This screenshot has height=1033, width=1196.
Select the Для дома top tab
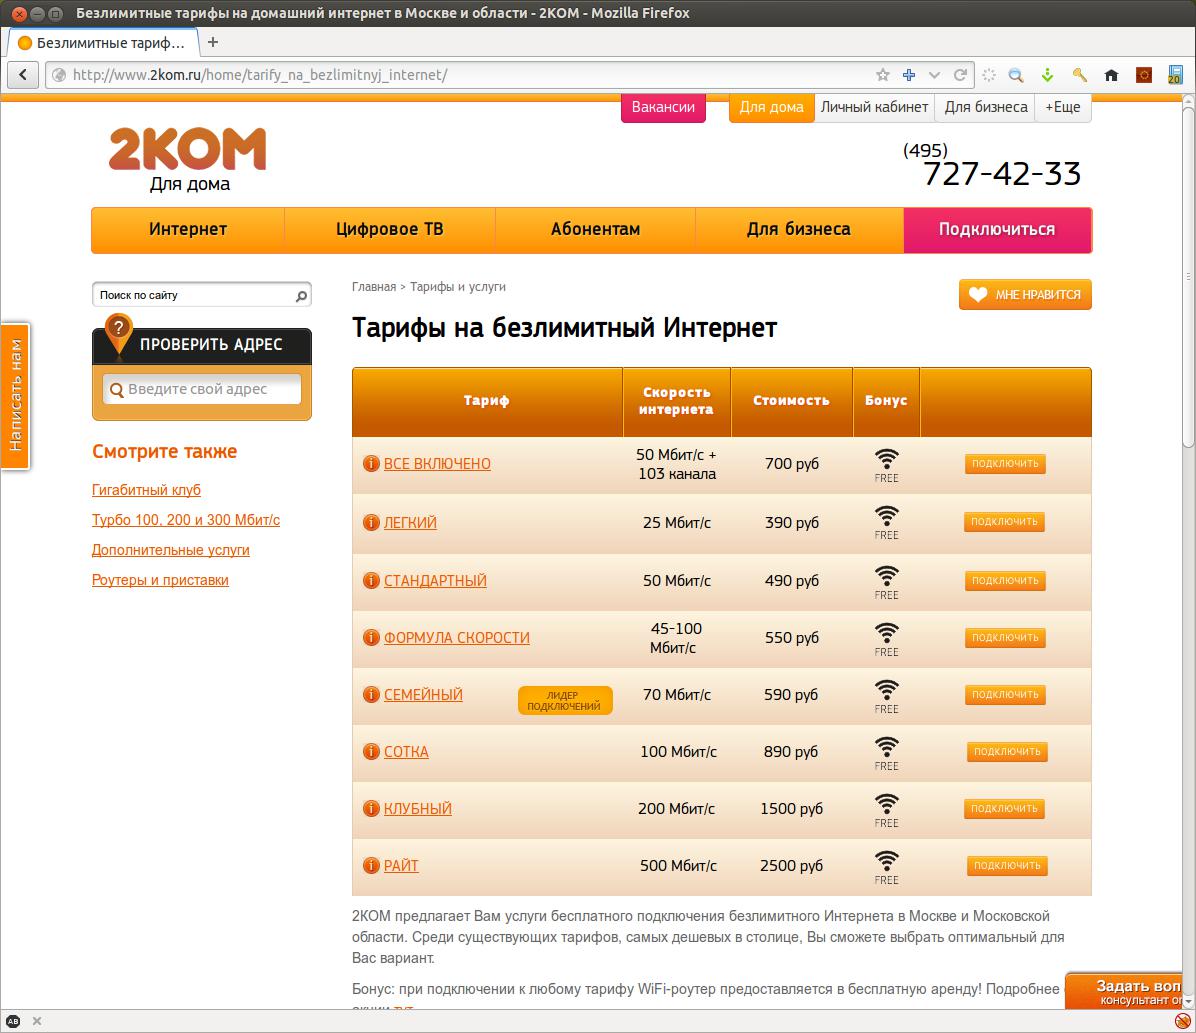(x=771, y=108)
